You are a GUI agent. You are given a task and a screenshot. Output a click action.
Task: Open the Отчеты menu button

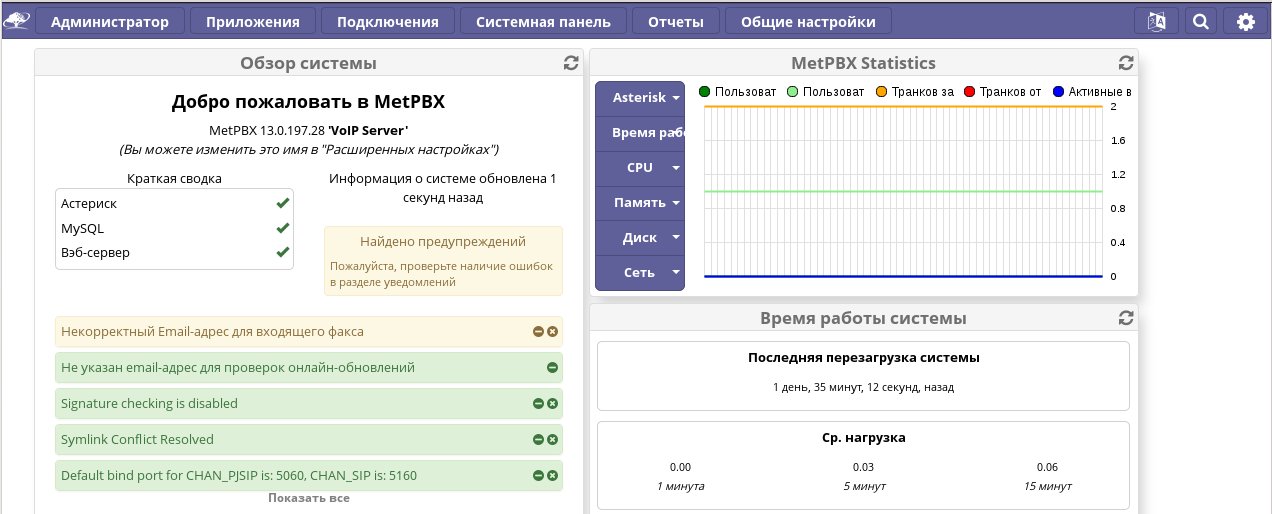point(675,22)
